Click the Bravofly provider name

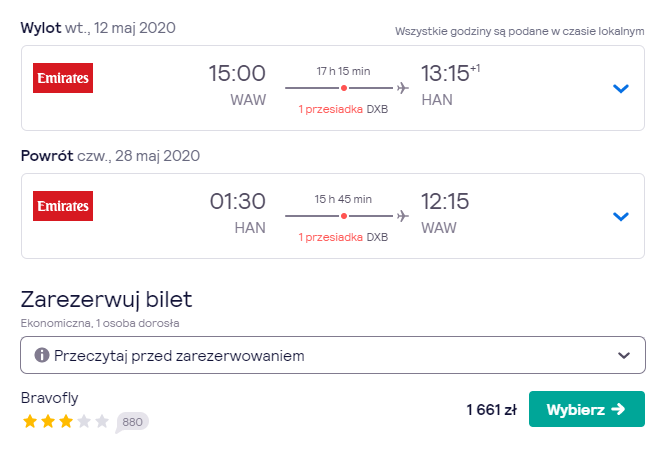(x=50, y=398)
